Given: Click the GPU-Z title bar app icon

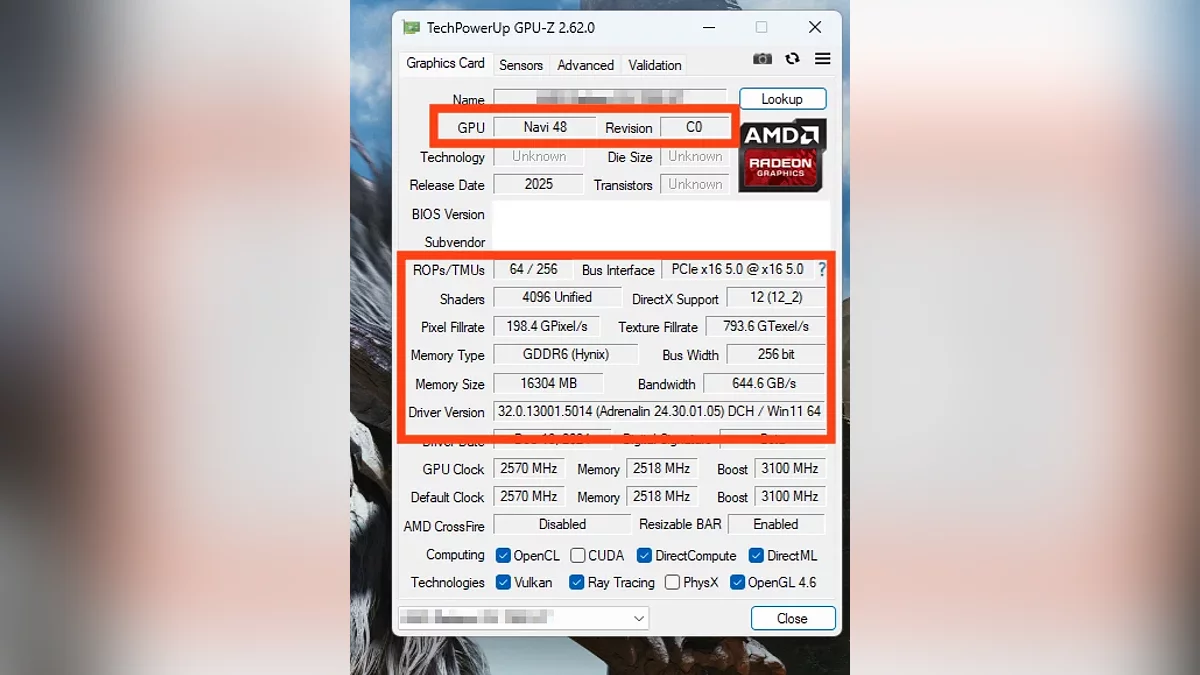Looking at the screenshot, I should [x=410, y=28].
